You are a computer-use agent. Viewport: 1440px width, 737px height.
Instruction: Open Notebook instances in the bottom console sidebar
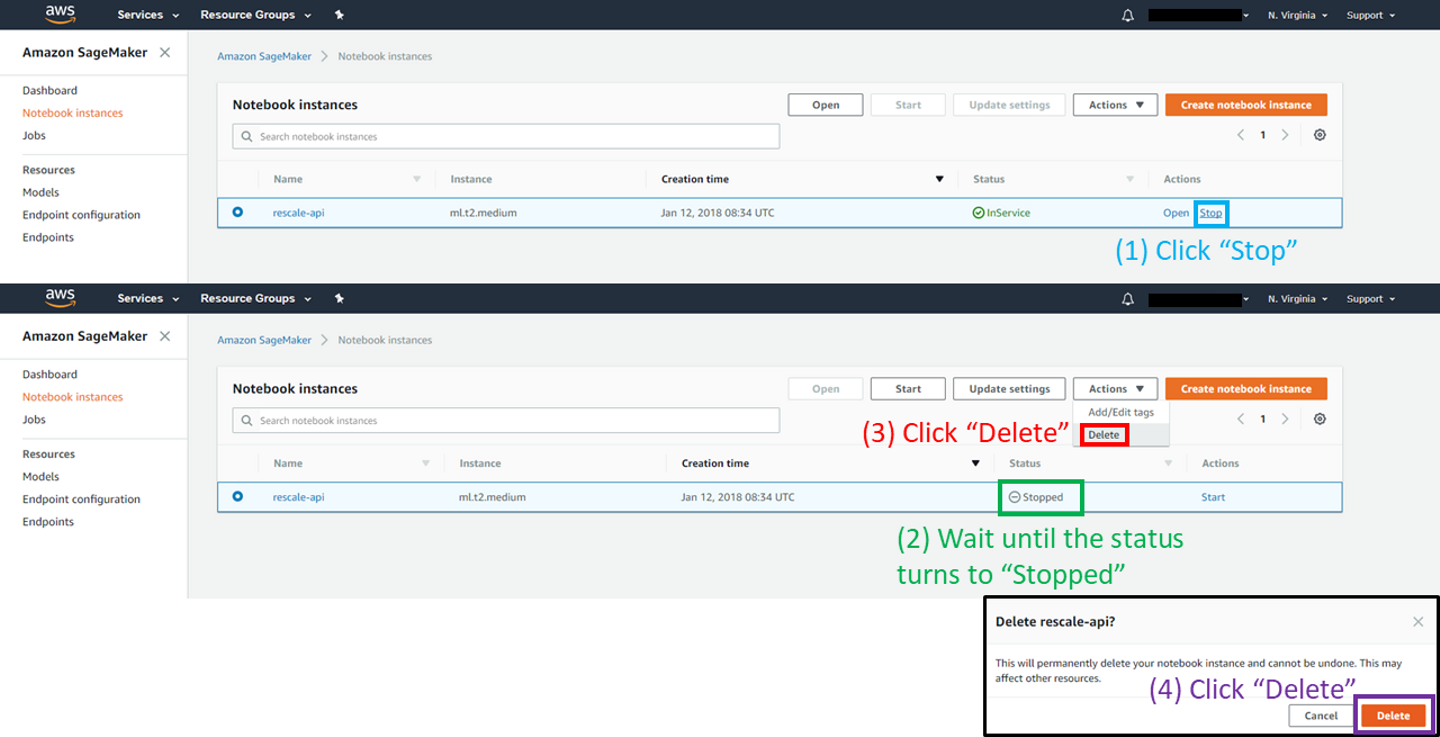pyautogui.click(x=73, y=397)
